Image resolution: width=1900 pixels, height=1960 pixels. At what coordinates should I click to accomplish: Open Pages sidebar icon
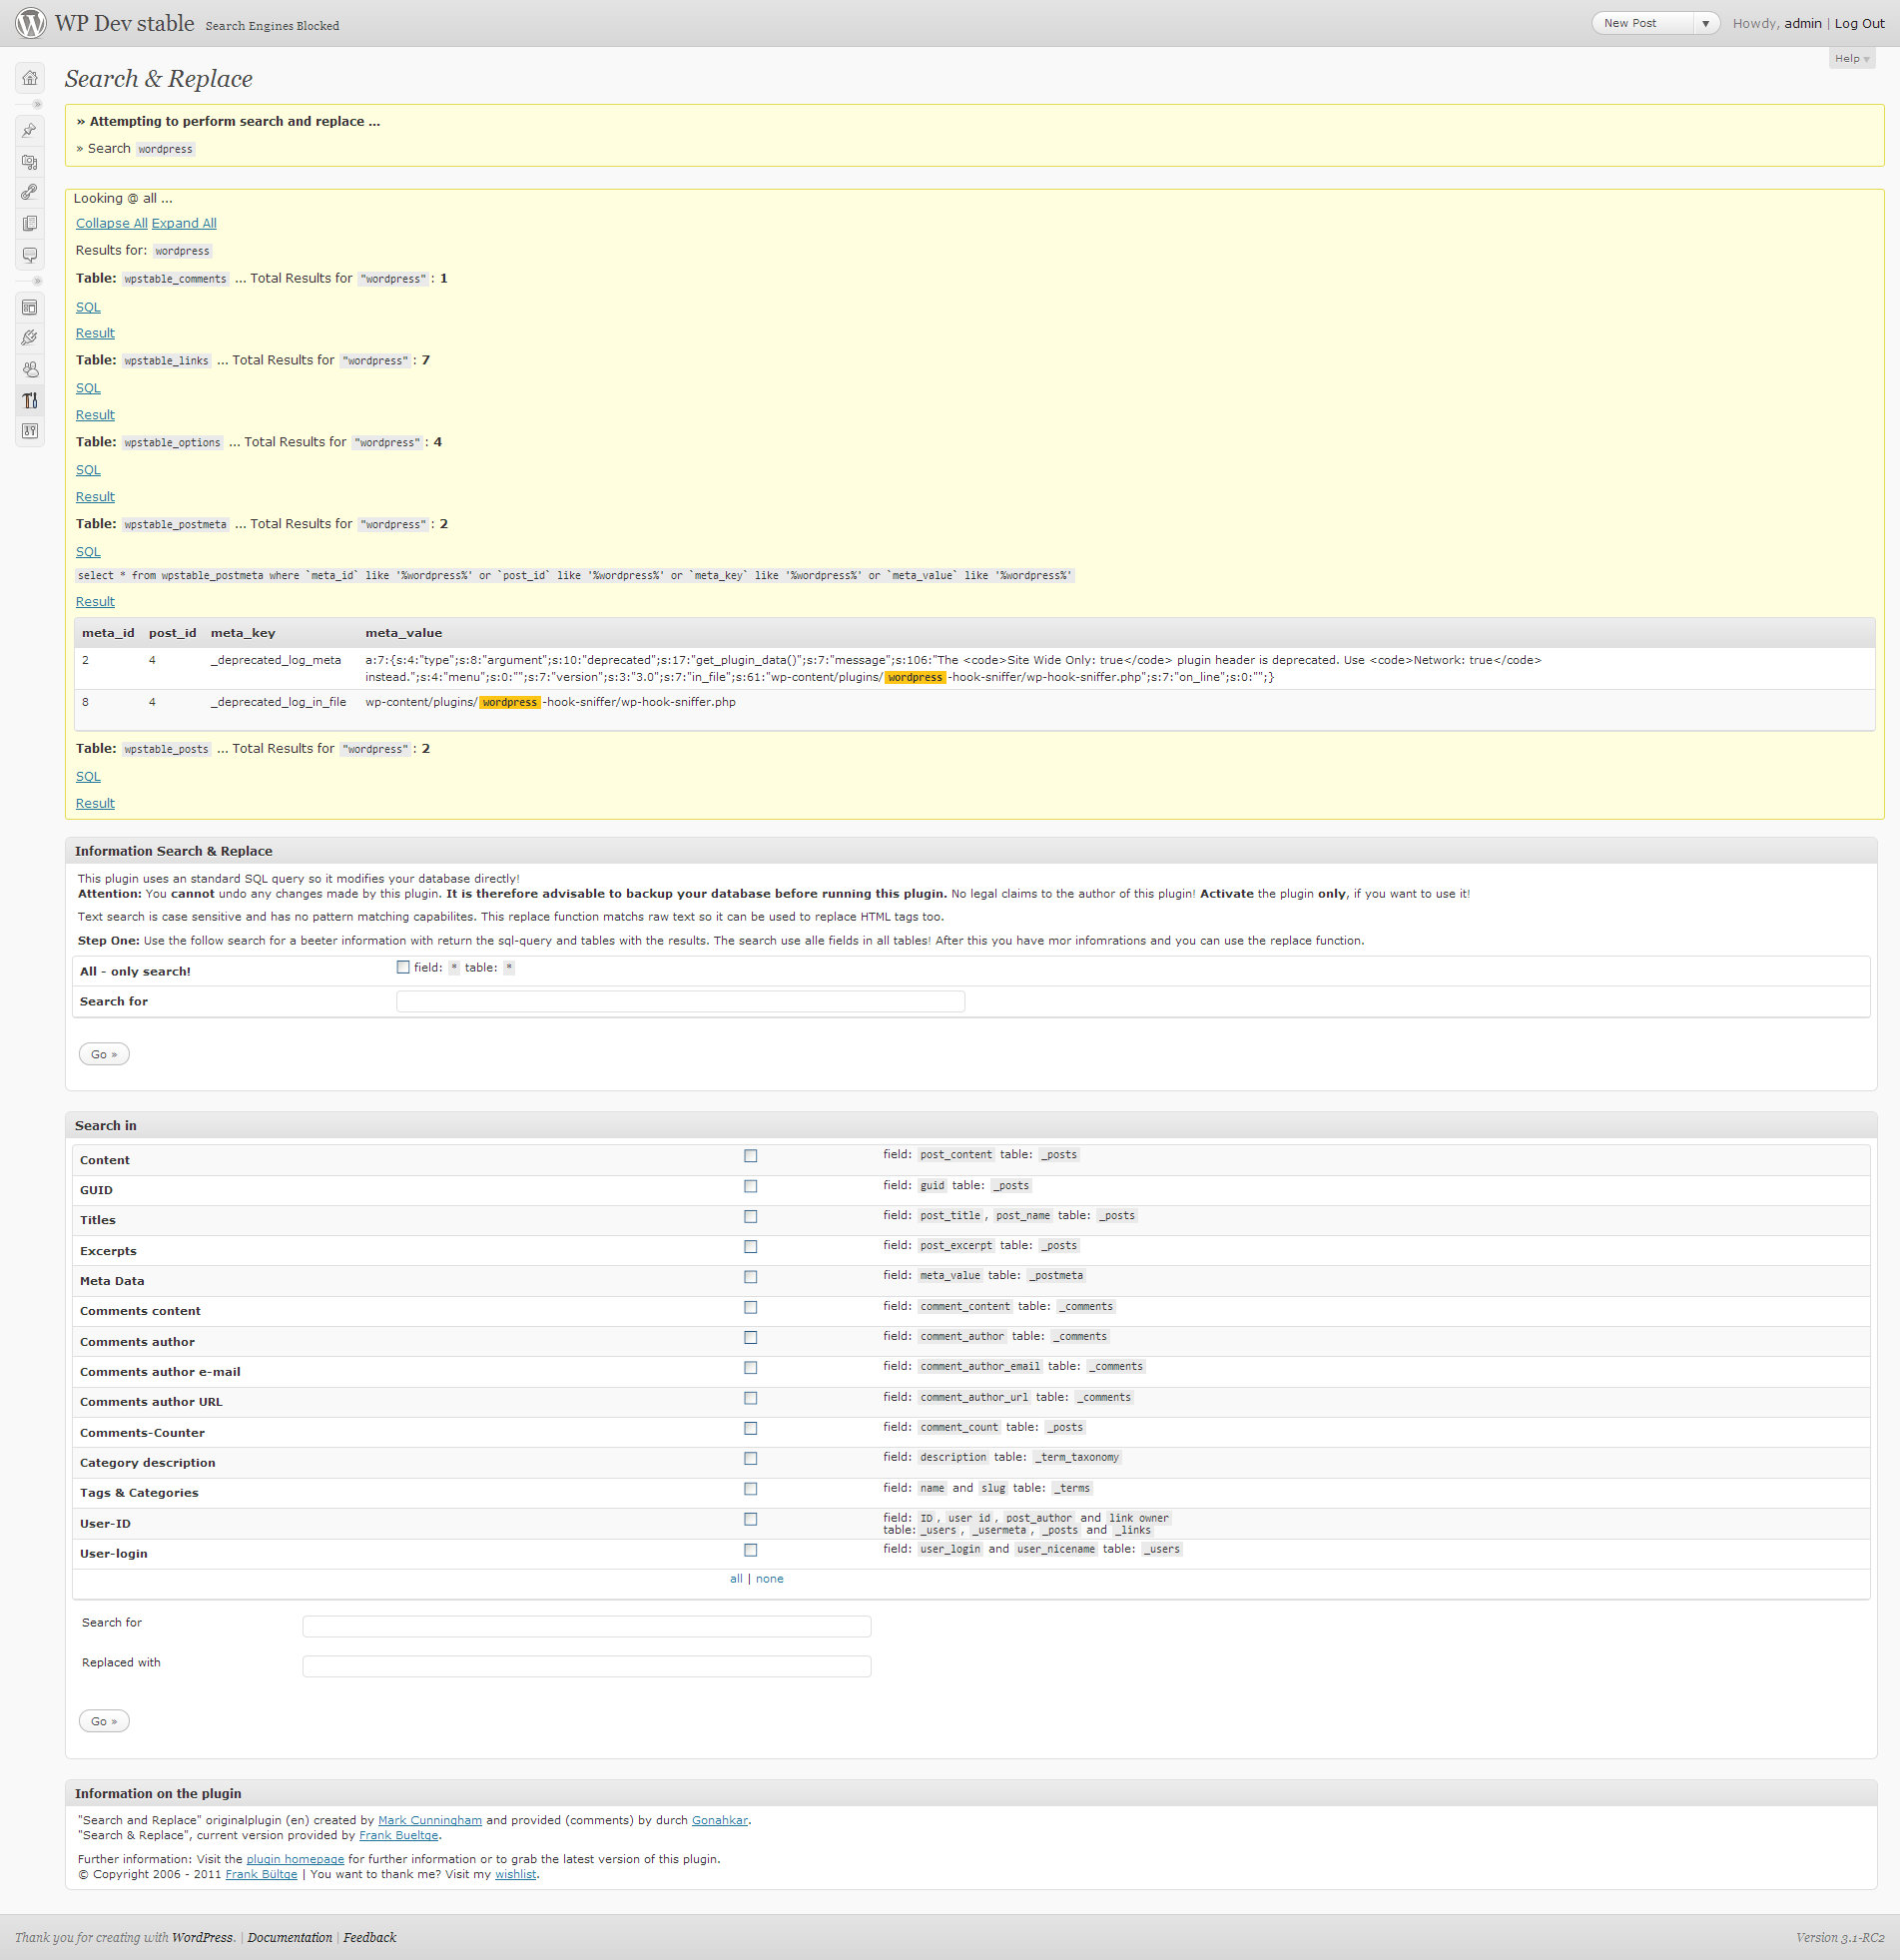(30, 223)
